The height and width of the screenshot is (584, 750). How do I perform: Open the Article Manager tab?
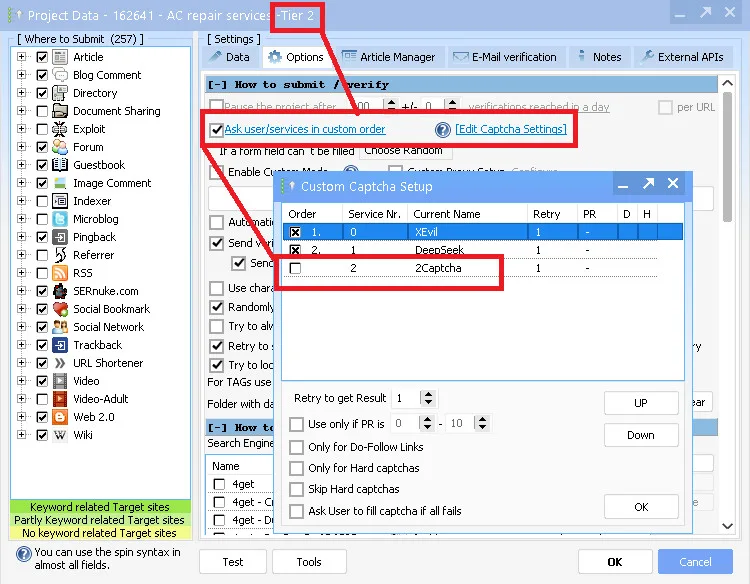(x=389, y=57)
